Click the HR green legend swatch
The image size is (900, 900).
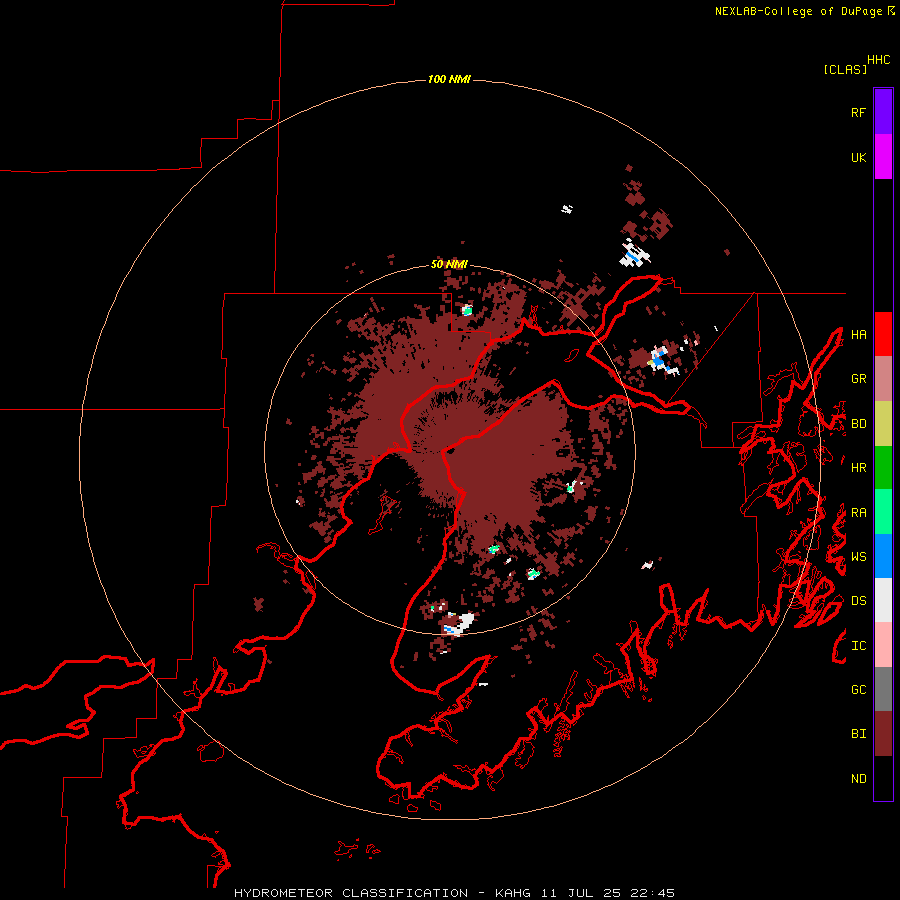883,468
